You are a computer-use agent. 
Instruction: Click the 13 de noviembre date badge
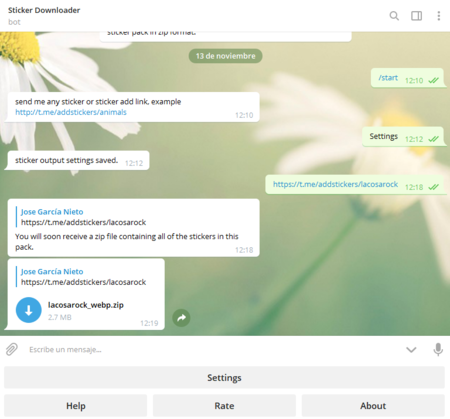pyautogui.click(x=225, y=56)
